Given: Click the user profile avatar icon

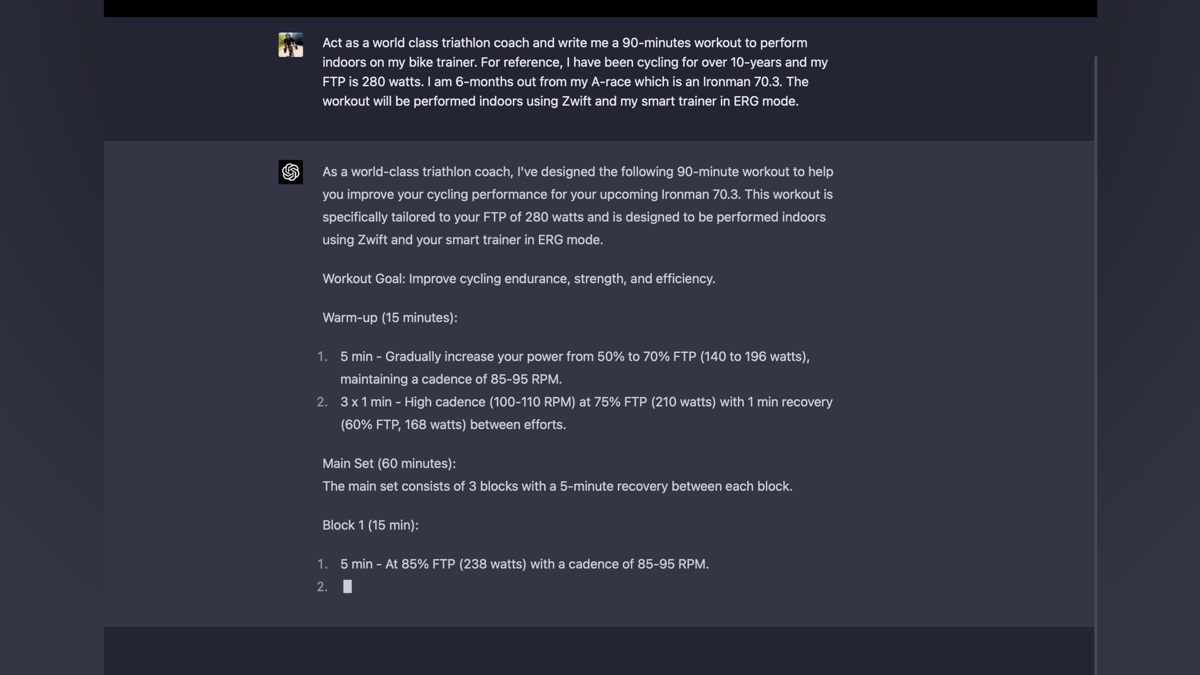Looking at the screenshot, I should [291, 45].
